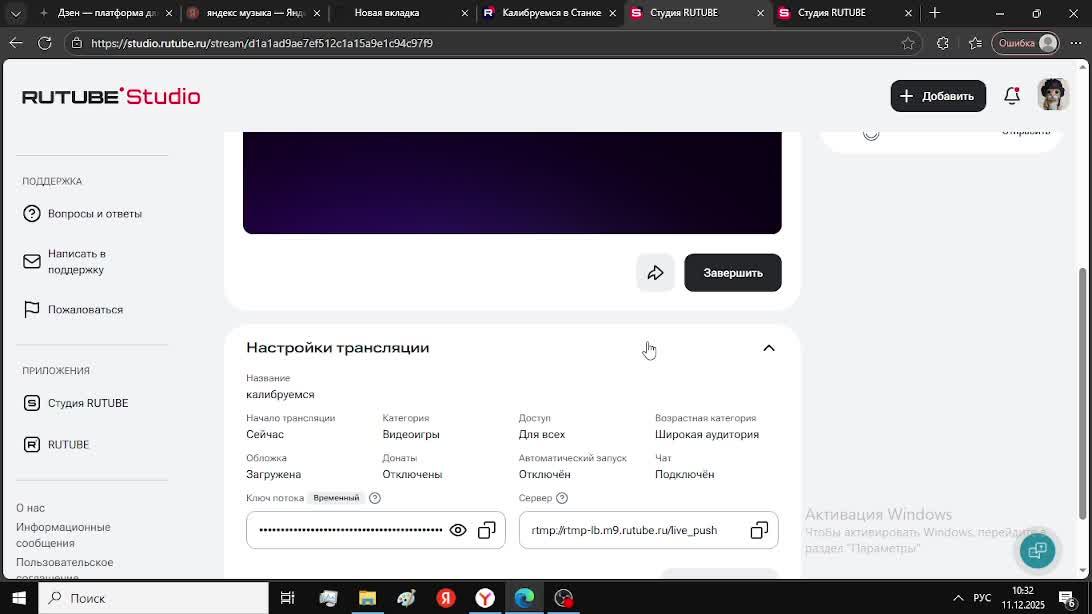
Task: Click the category value Видеоигры
Action: [411, 434]
